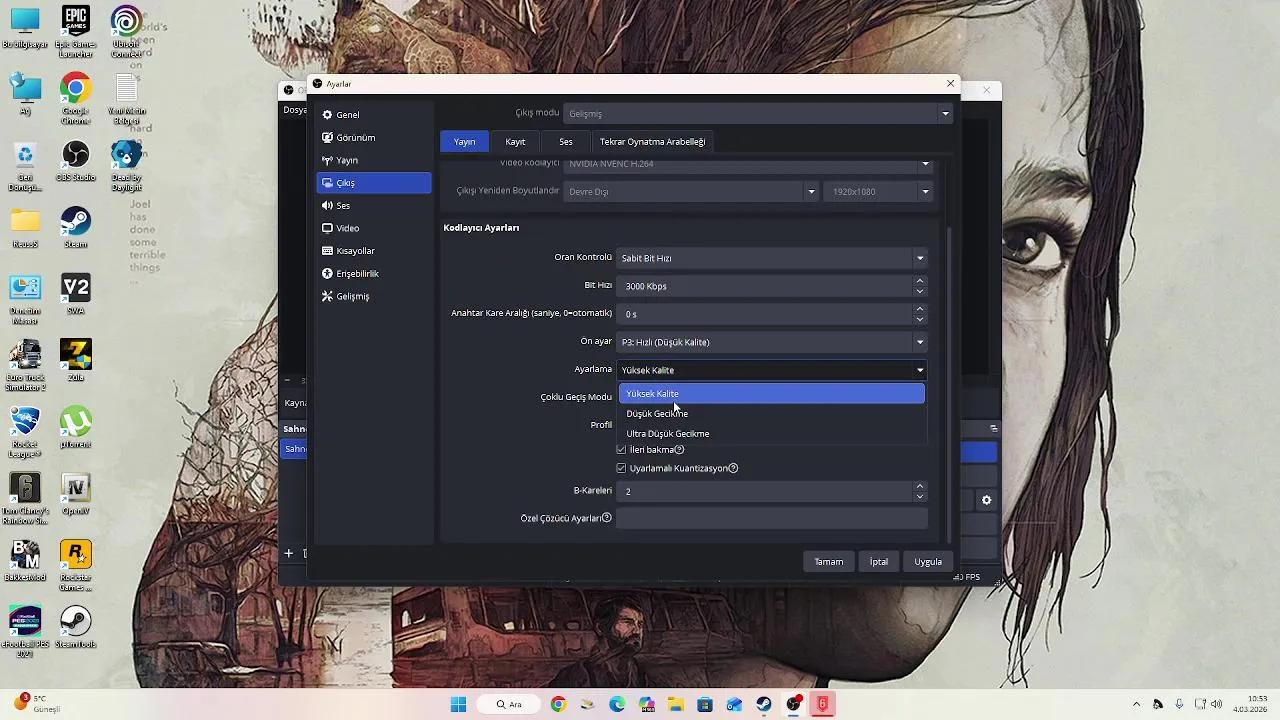Open the Kısayollar settings category

coord(355,251)
